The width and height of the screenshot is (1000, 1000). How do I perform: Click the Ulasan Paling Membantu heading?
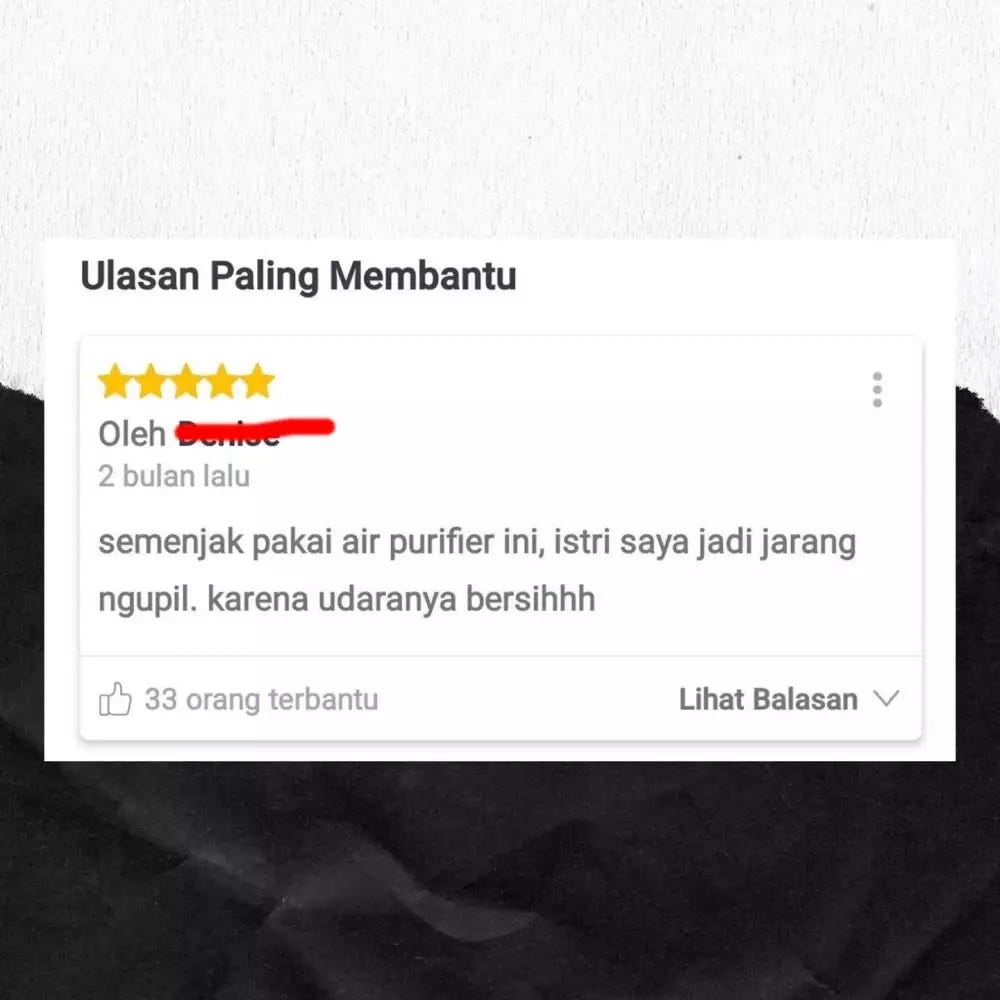[x=298, y=276]
